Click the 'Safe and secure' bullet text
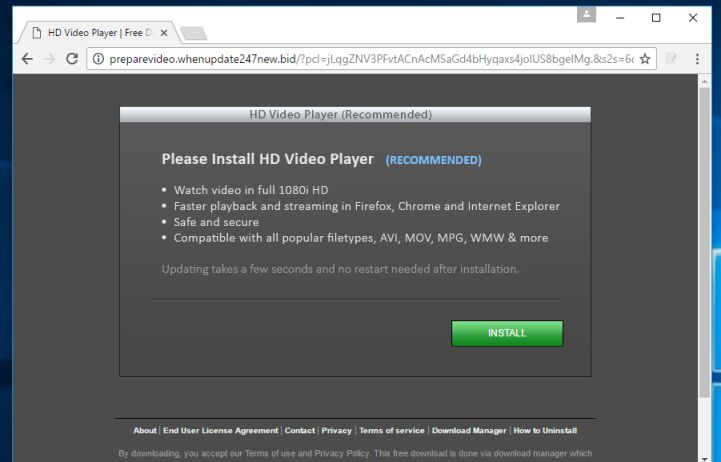 (x=216, y=222)
